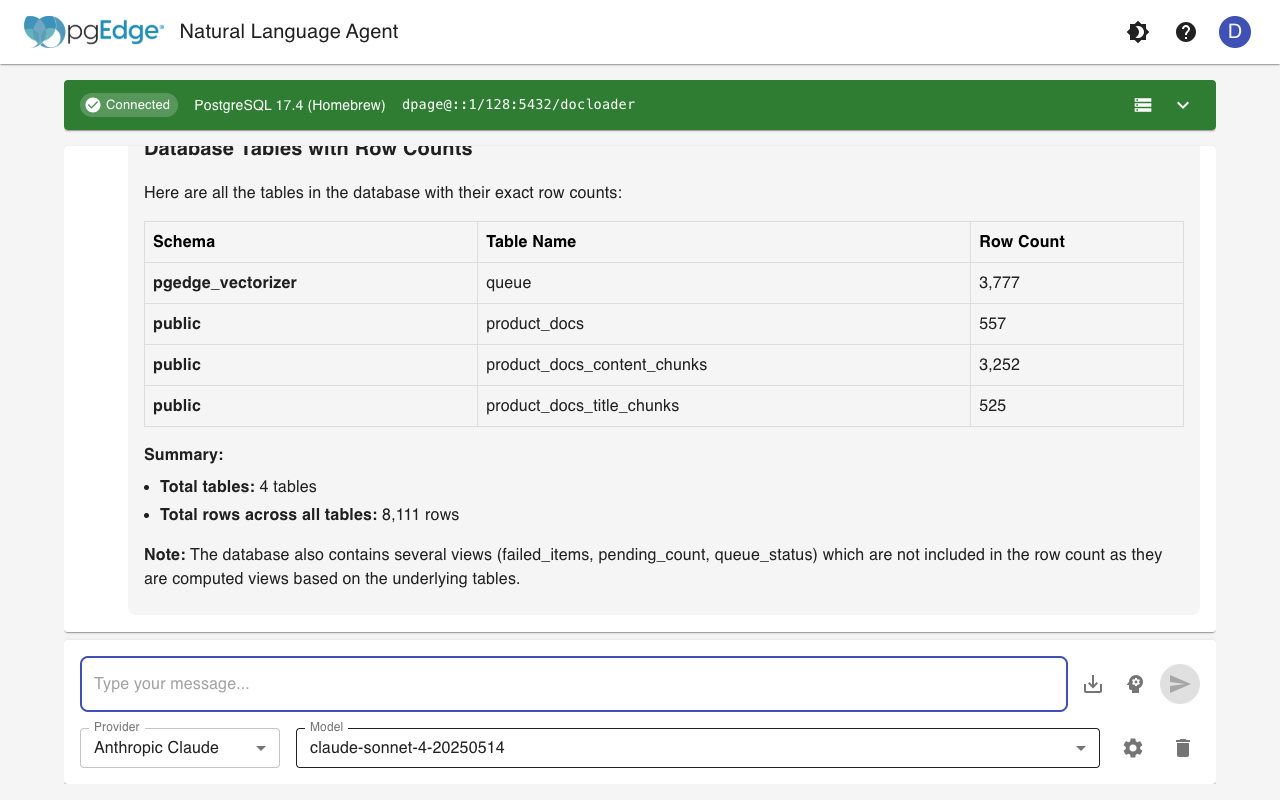Clear the chat using the trash icon
The width and height of the screenshot is (1280, 800).
1182,747
